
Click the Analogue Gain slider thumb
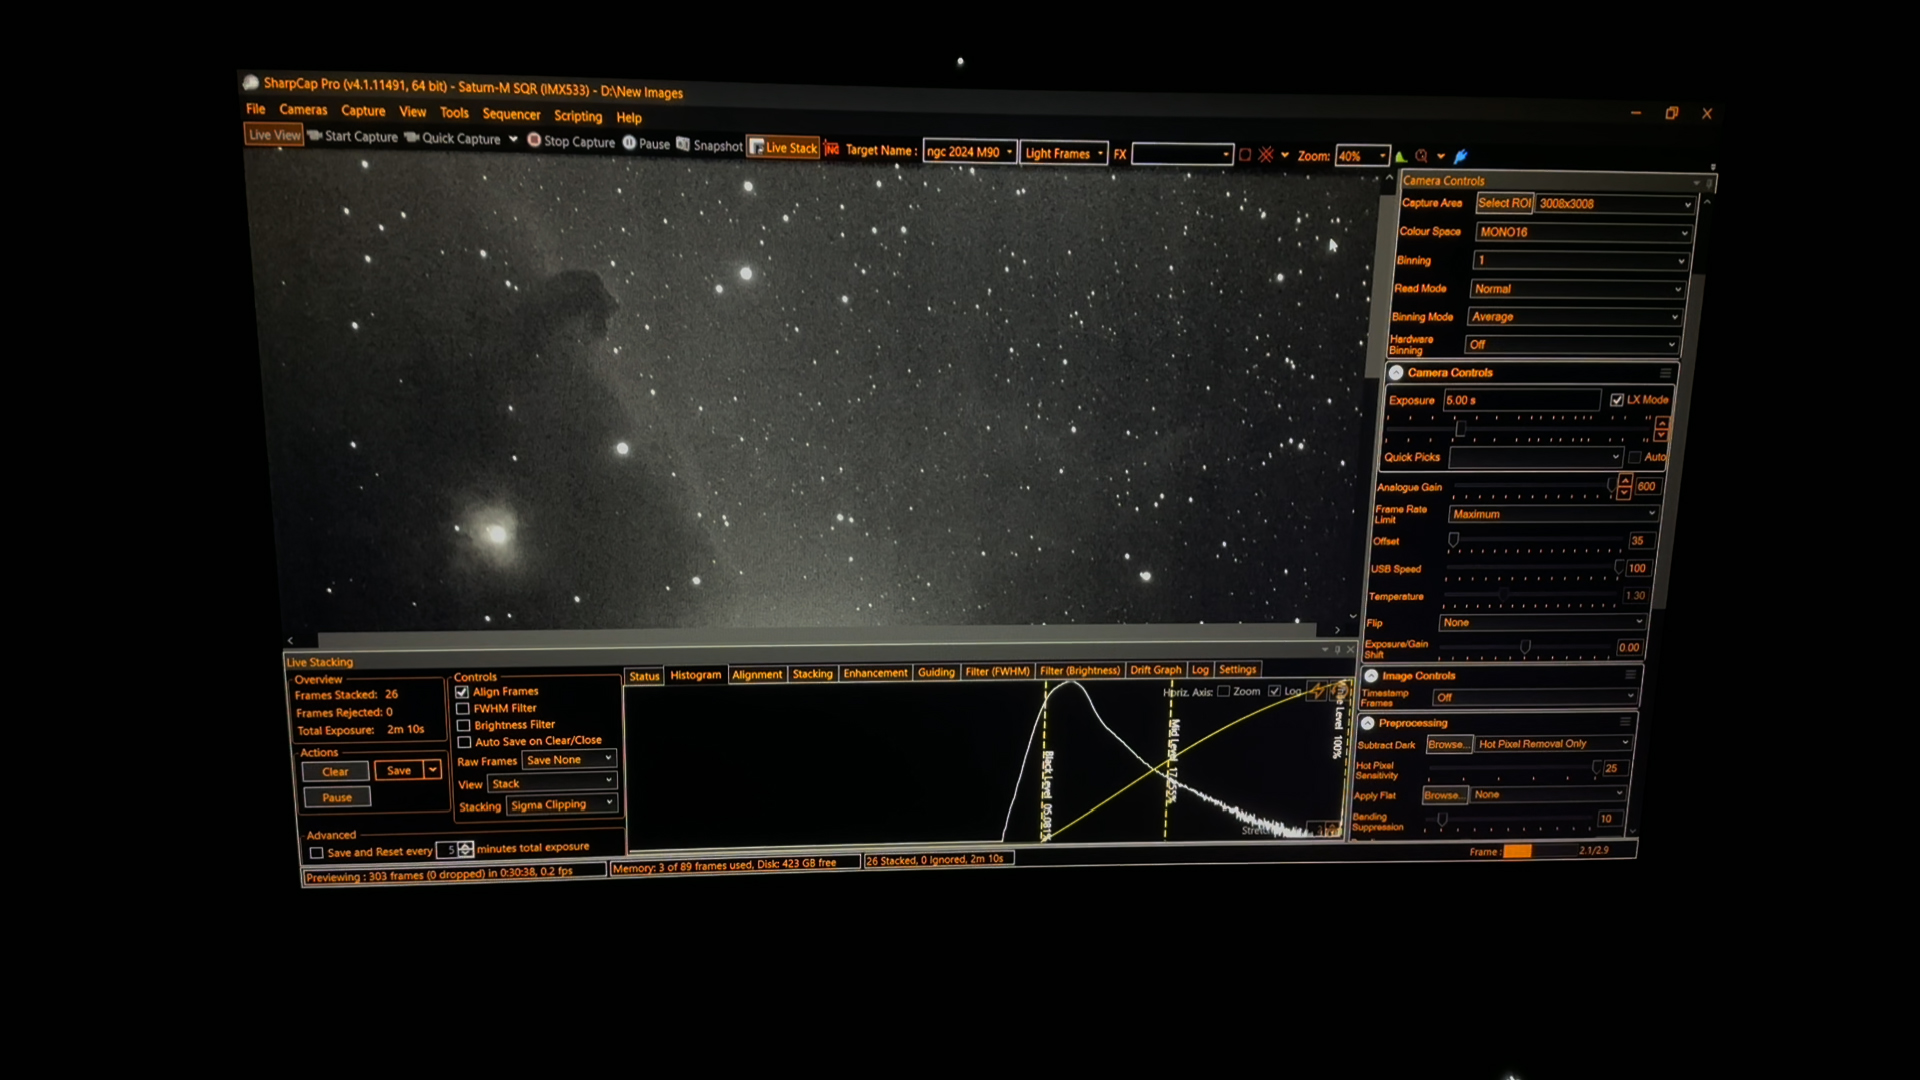(1612, 486)
